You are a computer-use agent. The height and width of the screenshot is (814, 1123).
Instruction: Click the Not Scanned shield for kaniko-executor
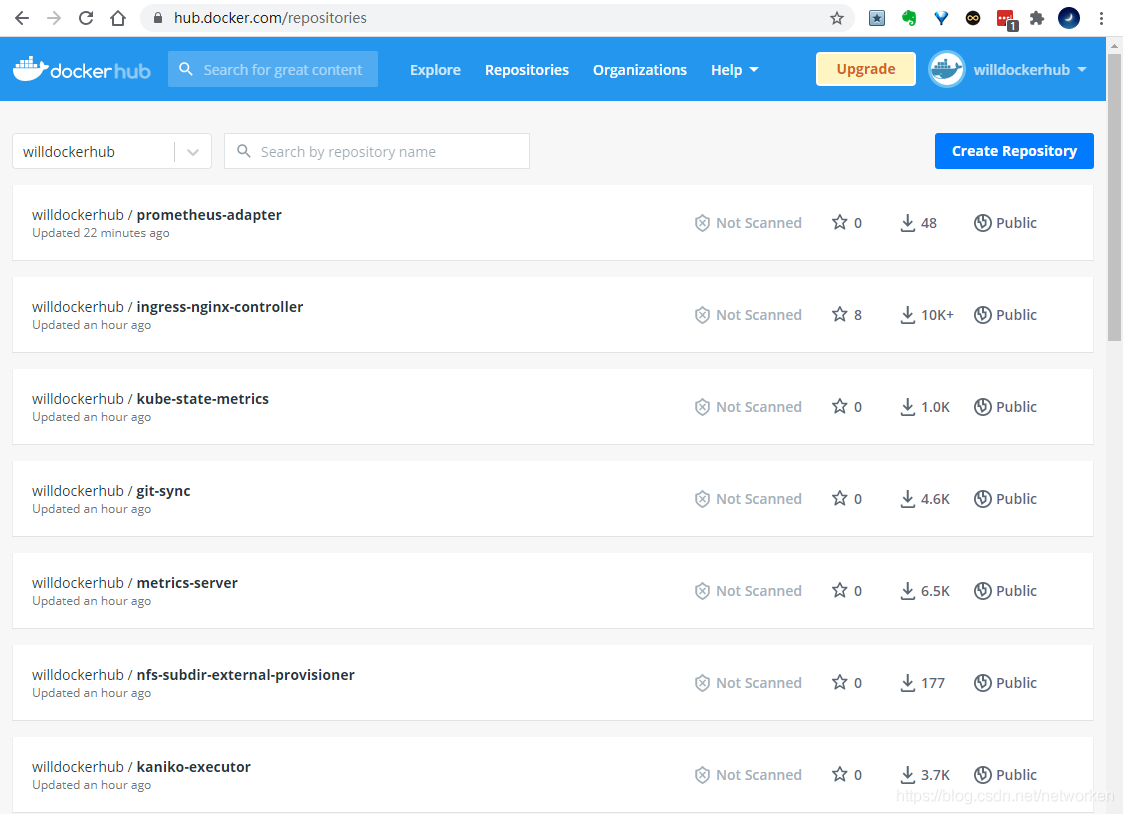coord(702,775)
